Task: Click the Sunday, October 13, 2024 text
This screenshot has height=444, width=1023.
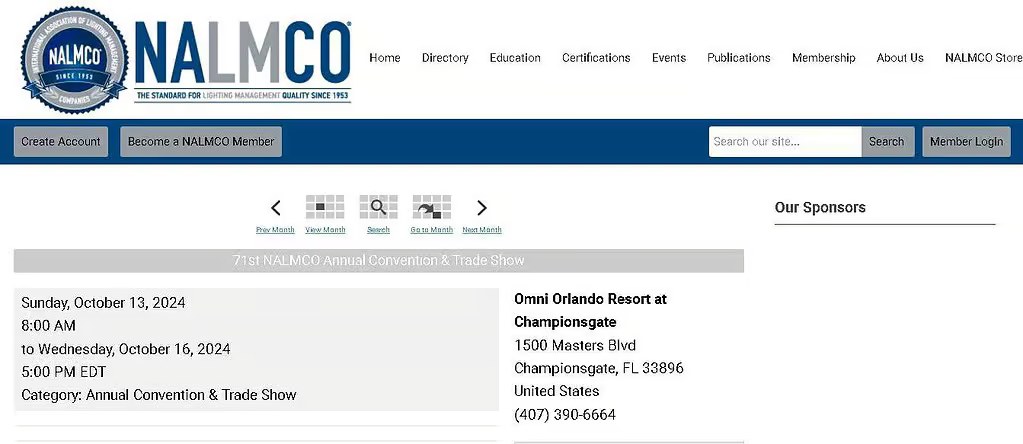Action: [x=103, y=303]
